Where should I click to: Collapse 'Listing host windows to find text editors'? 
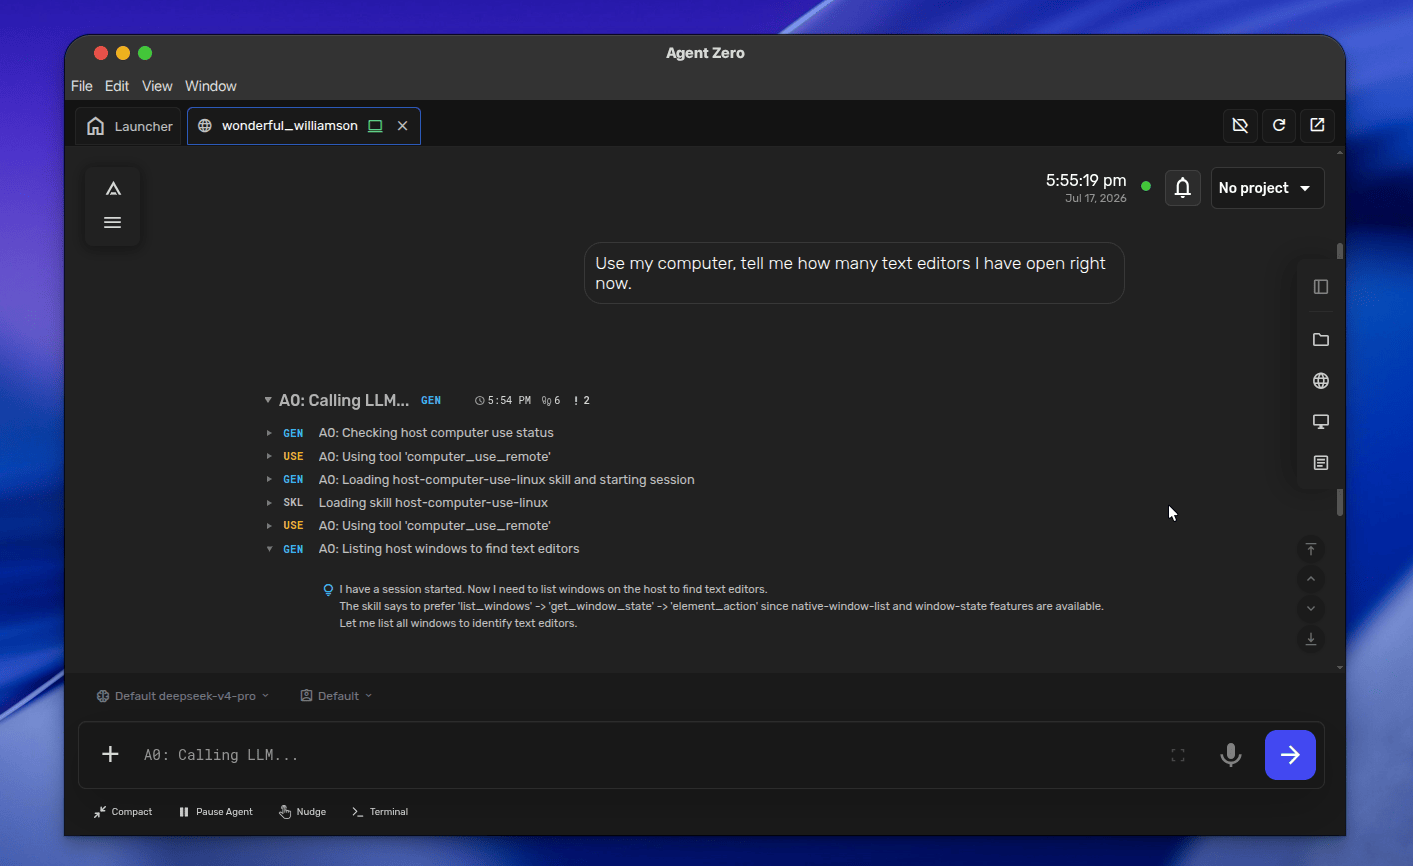(x=269, y=549)
